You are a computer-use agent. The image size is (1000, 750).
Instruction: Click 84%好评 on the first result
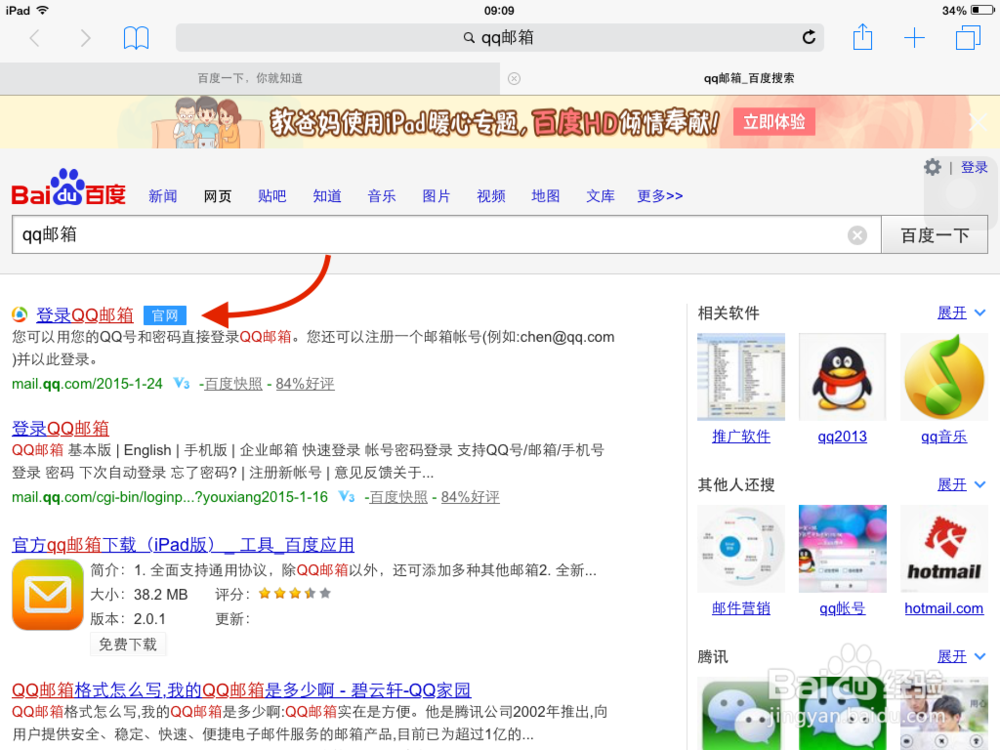coord(305,384)
